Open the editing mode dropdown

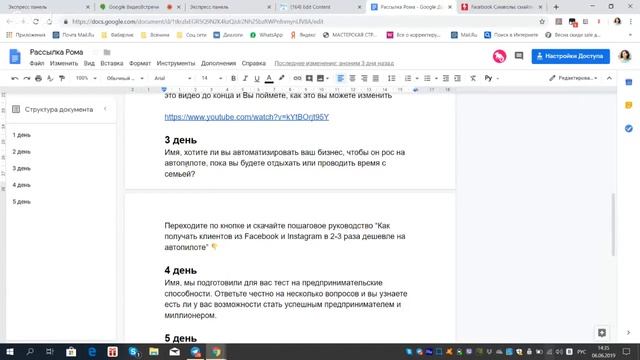573,78
